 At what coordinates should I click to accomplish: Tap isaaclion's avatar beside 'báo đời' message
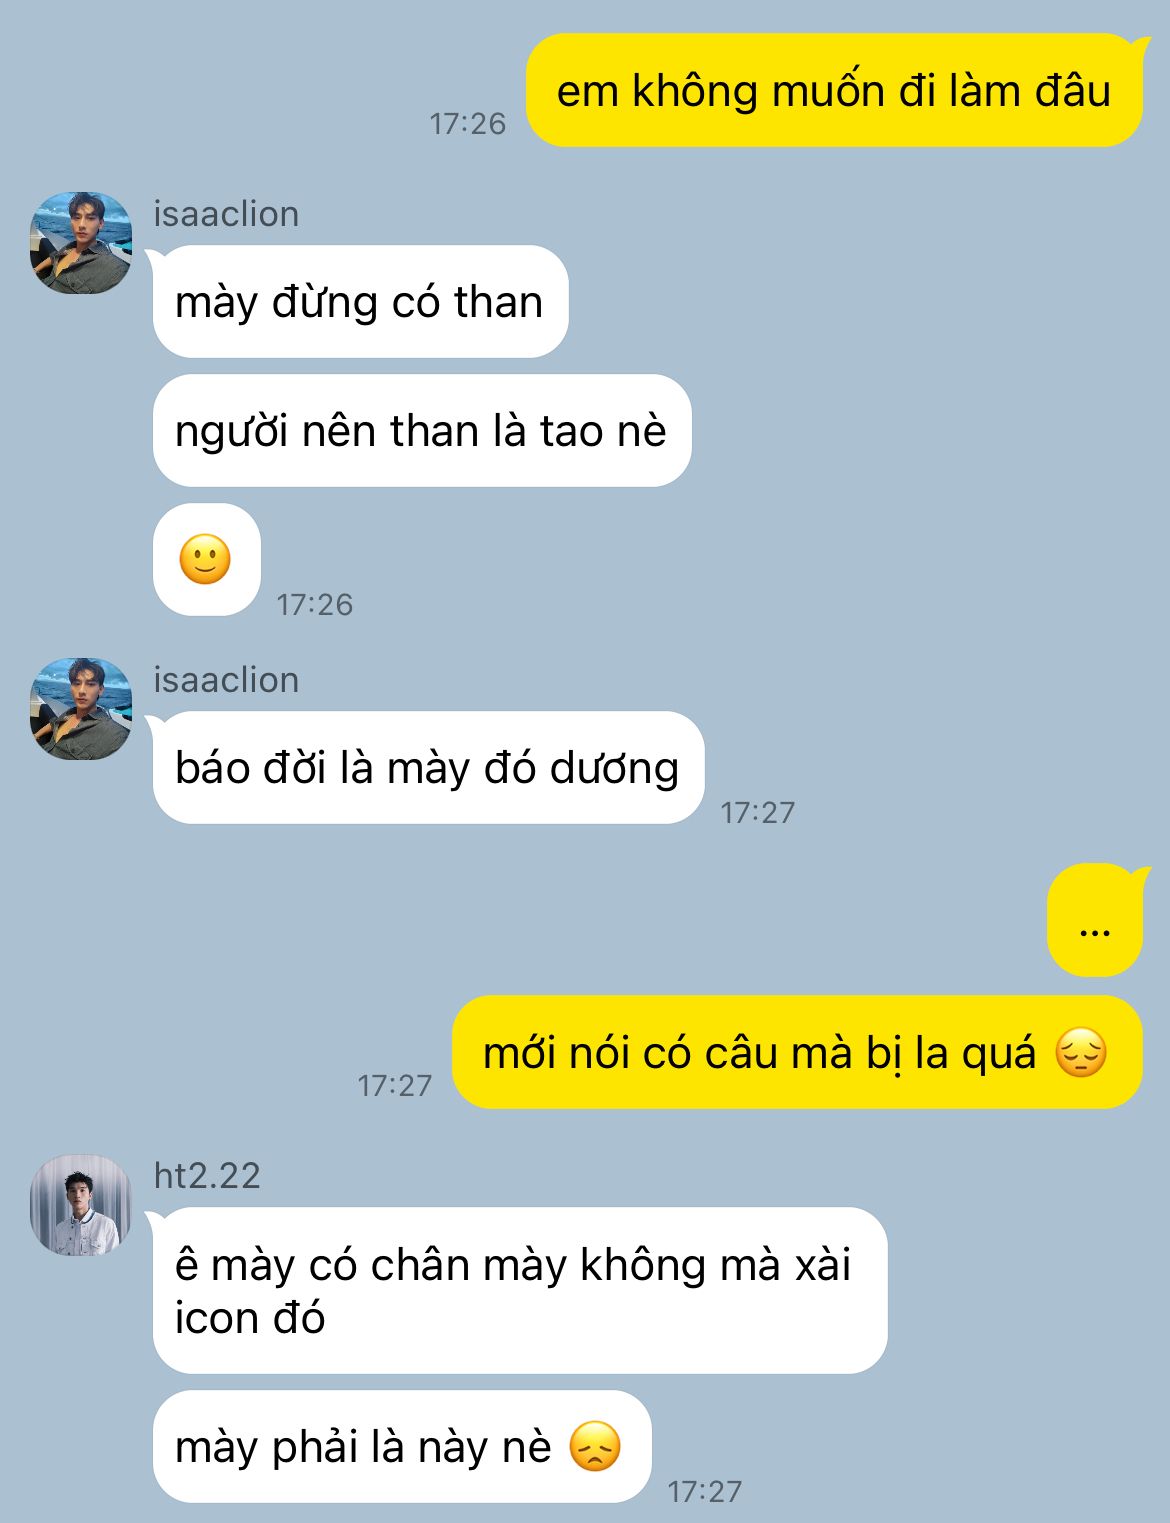point(80,708)
